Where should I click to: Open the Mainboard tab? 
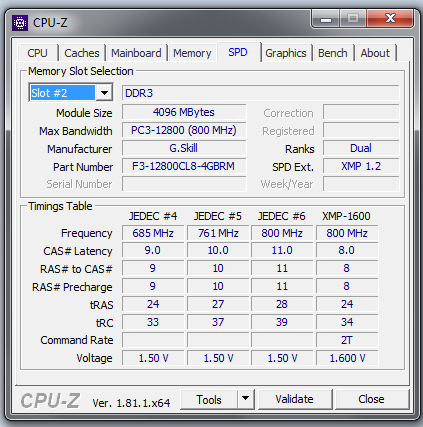[x=136, y=53]
